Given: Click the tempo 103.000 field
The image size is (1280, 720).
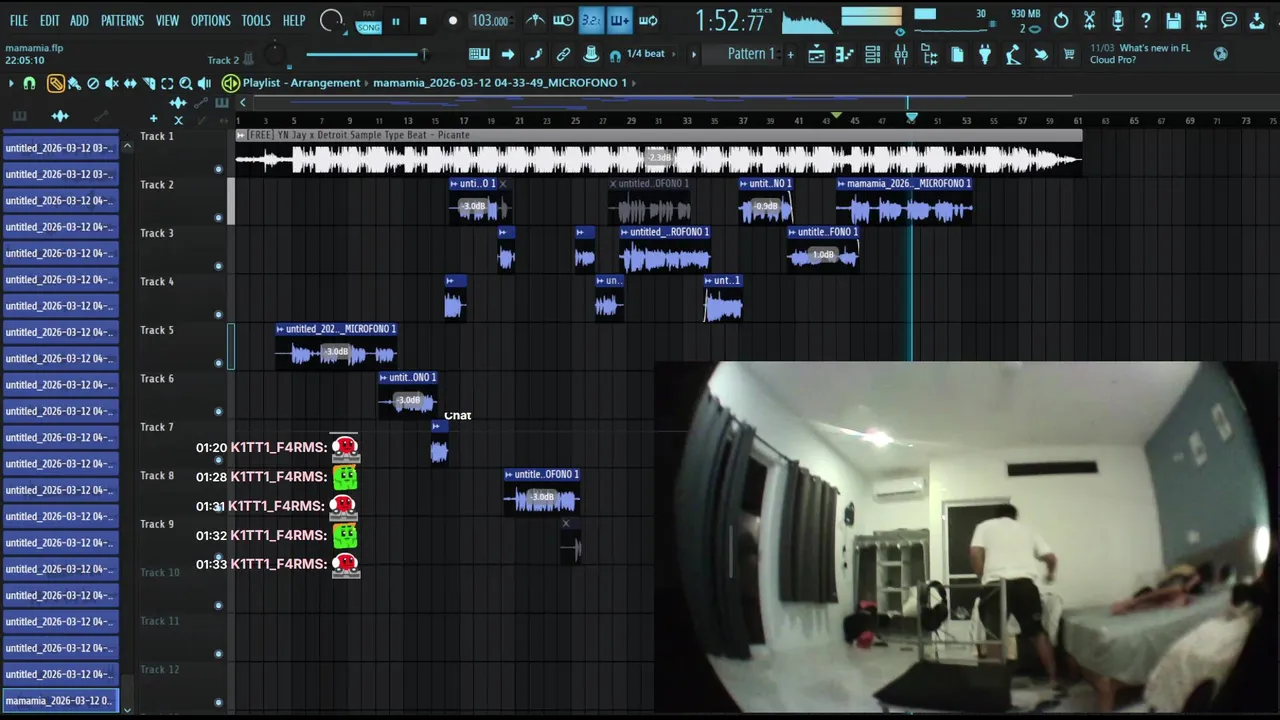Looking at the screenshot, I should 490,21.
